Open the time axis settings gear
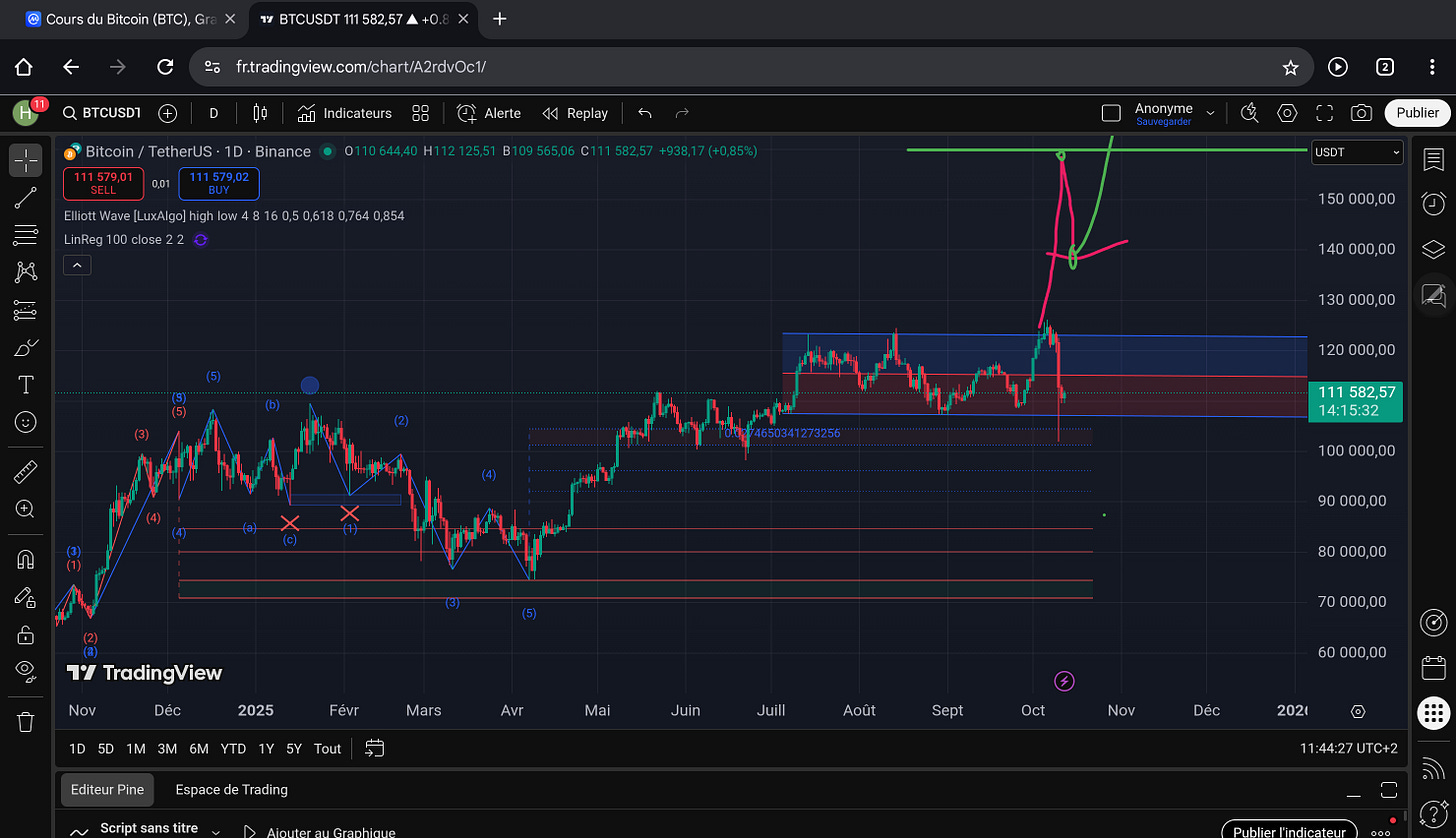 click(x=1358, y=712)
